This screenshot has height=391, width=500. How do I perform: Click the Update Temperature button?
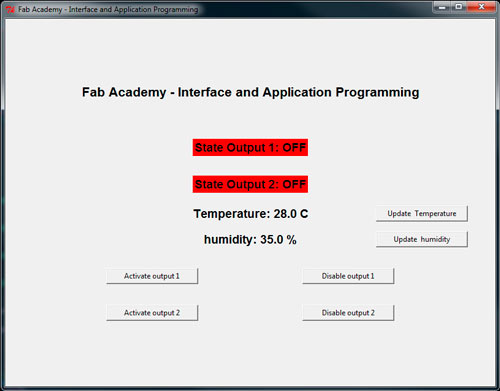[422, 213]
